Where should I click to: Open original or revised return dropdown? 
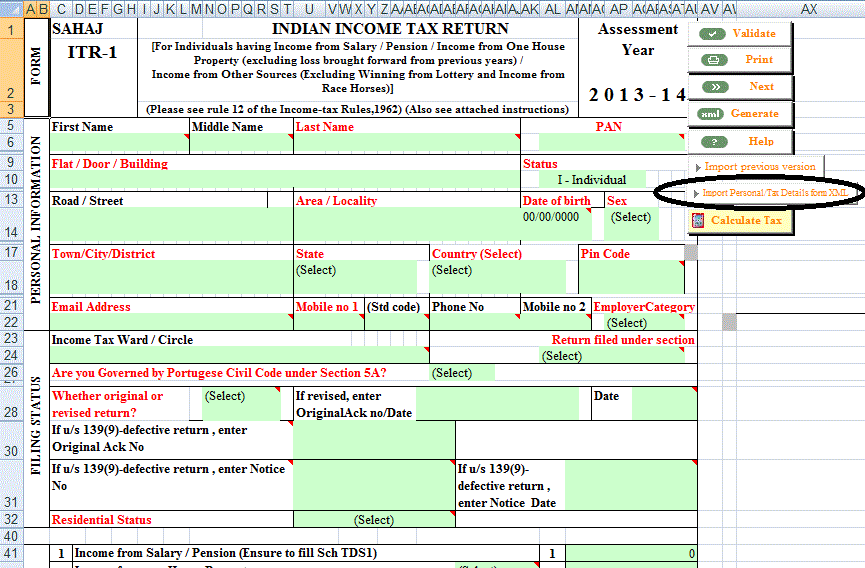242,404
